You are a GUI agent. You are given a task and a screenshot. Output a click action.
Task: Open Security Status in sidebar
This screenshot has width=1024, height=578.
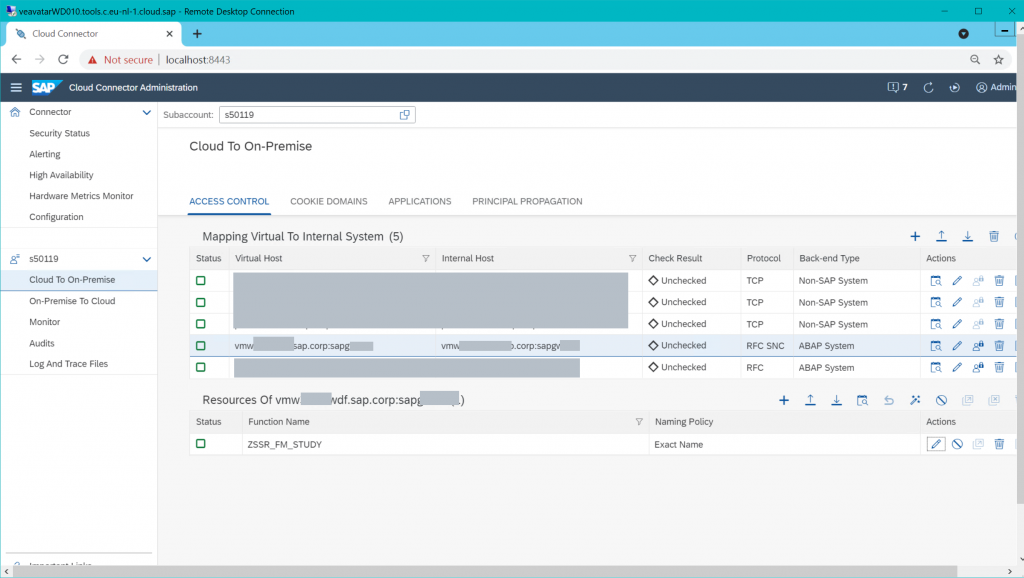[59, 133]
